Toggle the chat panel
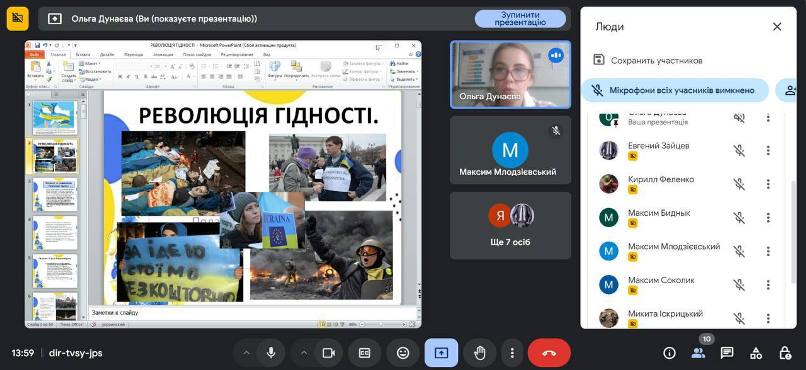Image resolution: width=806 pixels, height=370 pixels. pyautogui.click(x=727, y=353)
